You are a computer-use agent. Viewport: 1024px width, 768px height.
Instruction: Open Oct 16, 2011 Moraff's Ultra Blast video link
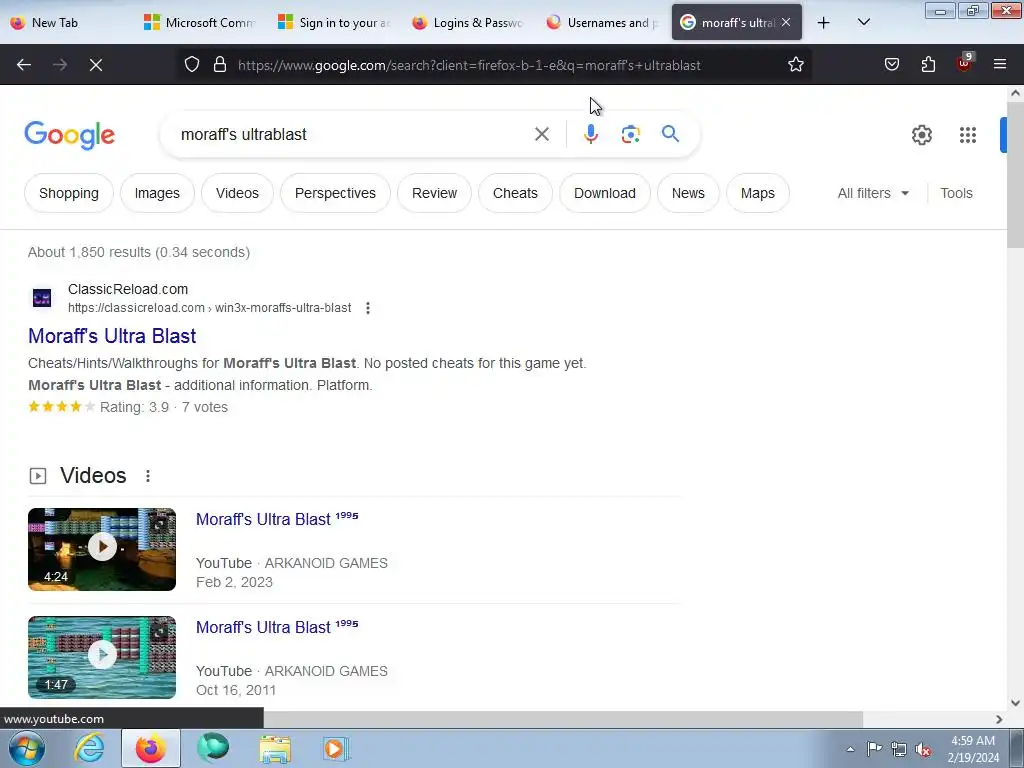[277, 627]
